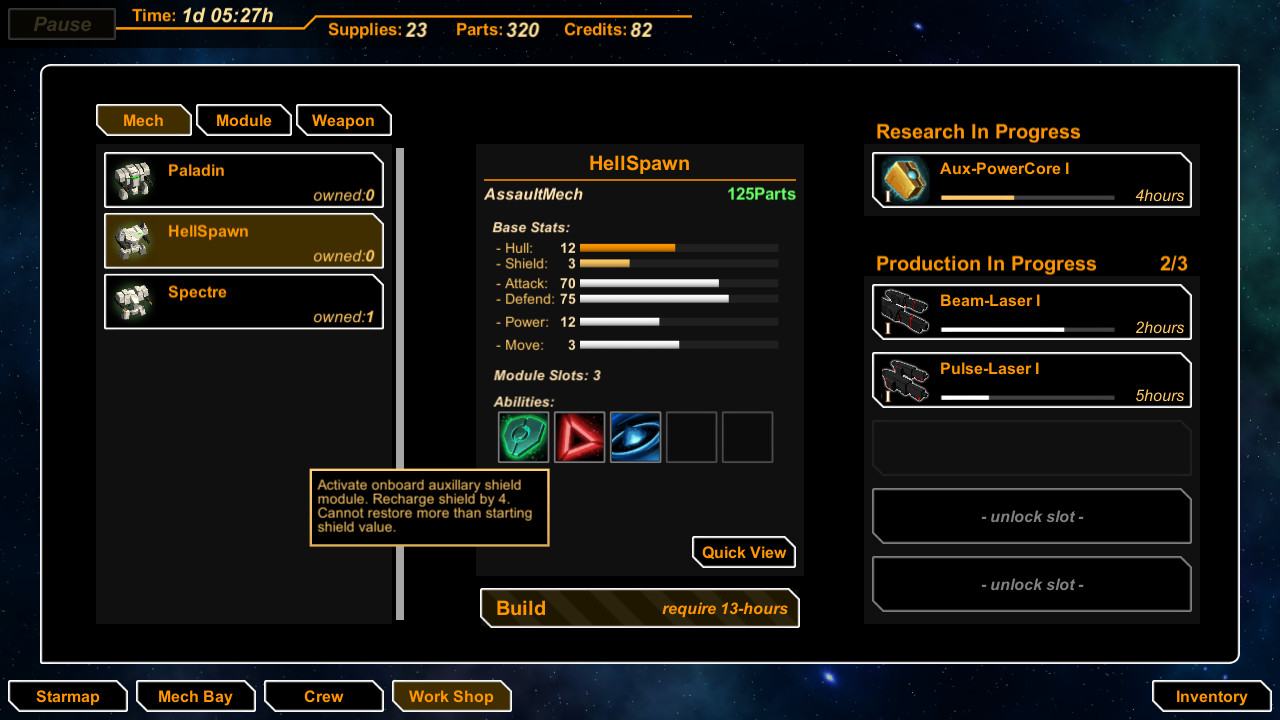The image size is (1280, 720).
Task: Open Quick View for the HellSpawn mech
Action: coord(743,551)
